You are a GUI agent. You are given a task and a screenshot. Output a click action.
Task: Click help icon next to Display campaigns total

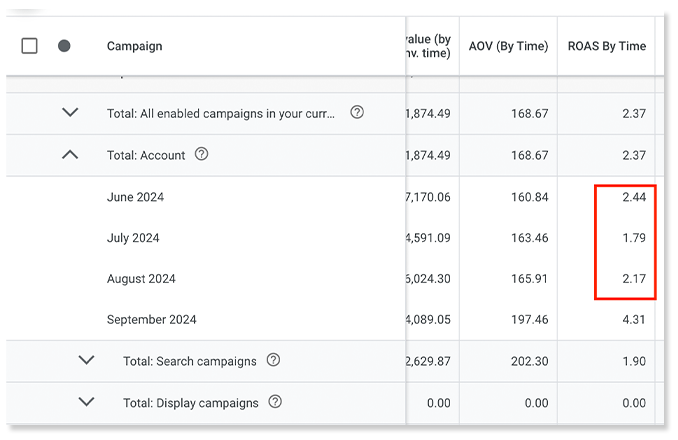[275, 402]
